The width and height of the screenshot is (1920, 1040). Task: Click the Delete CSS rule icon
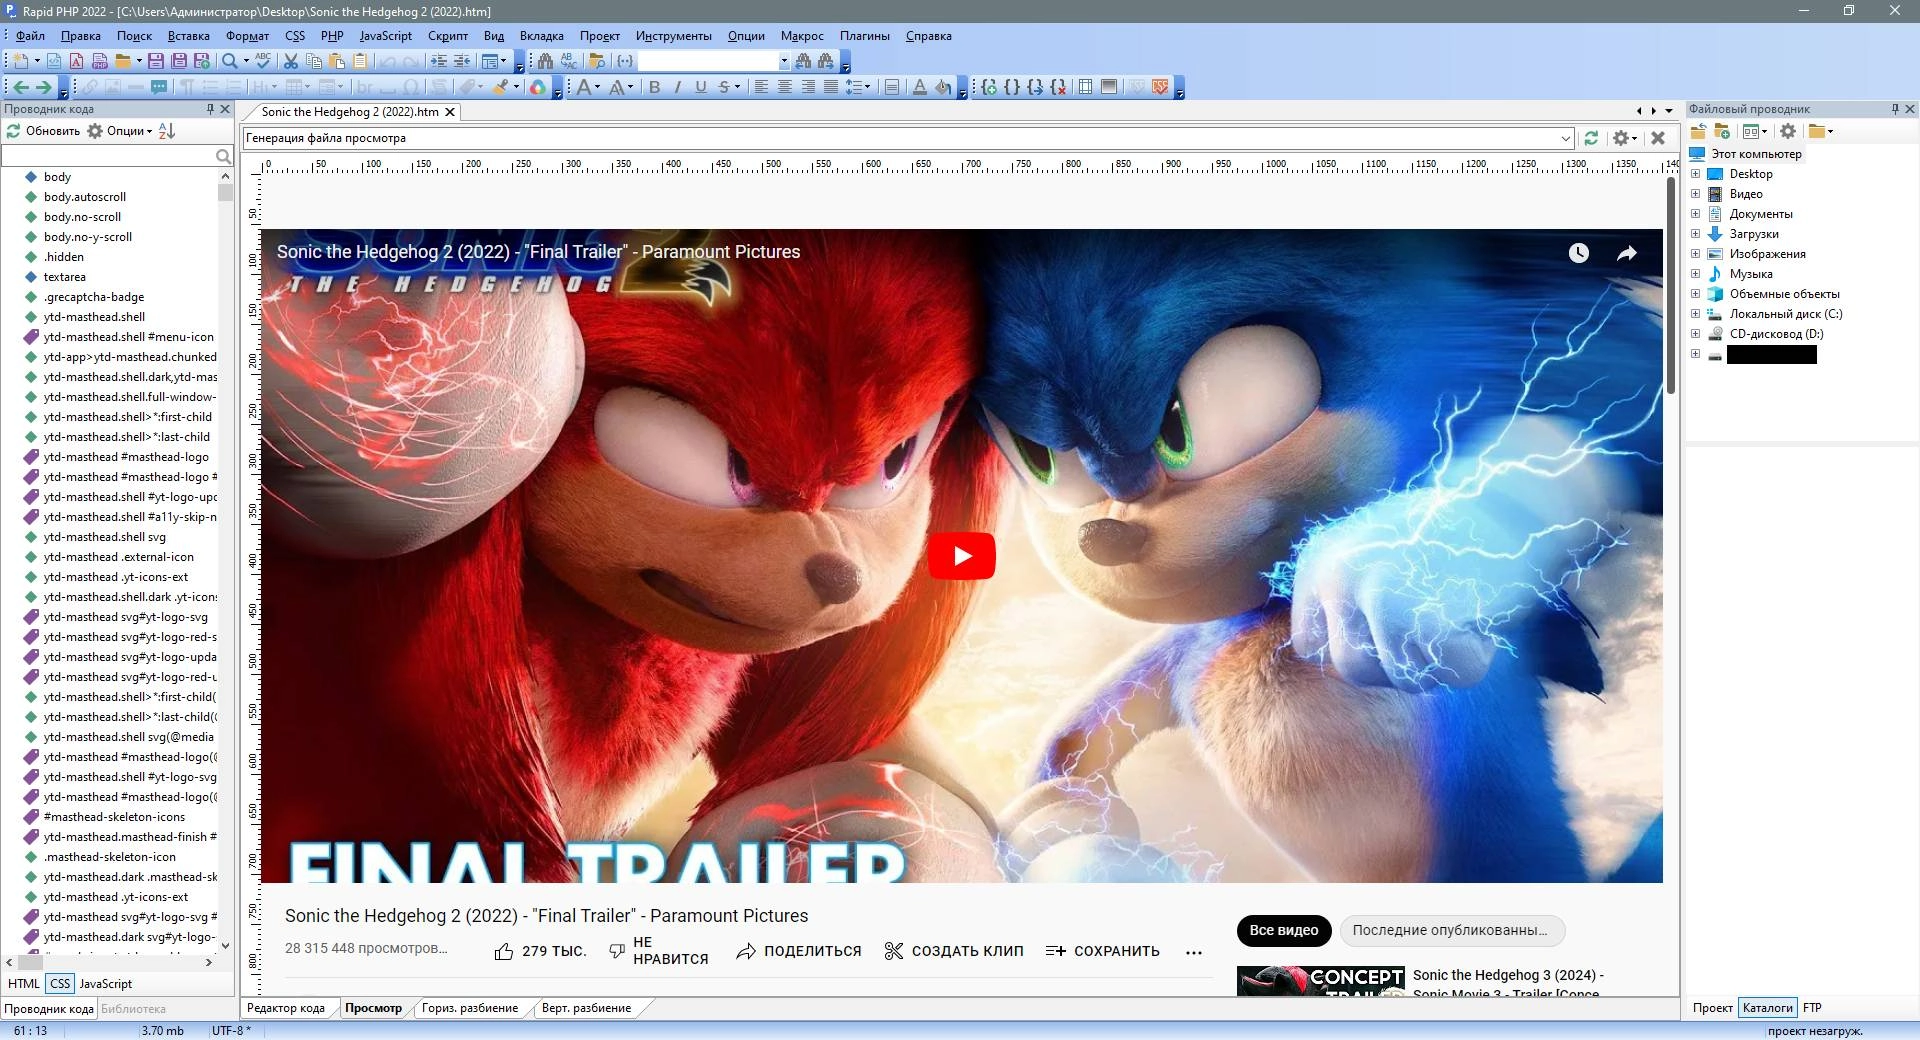click(x=1058, y=87)
